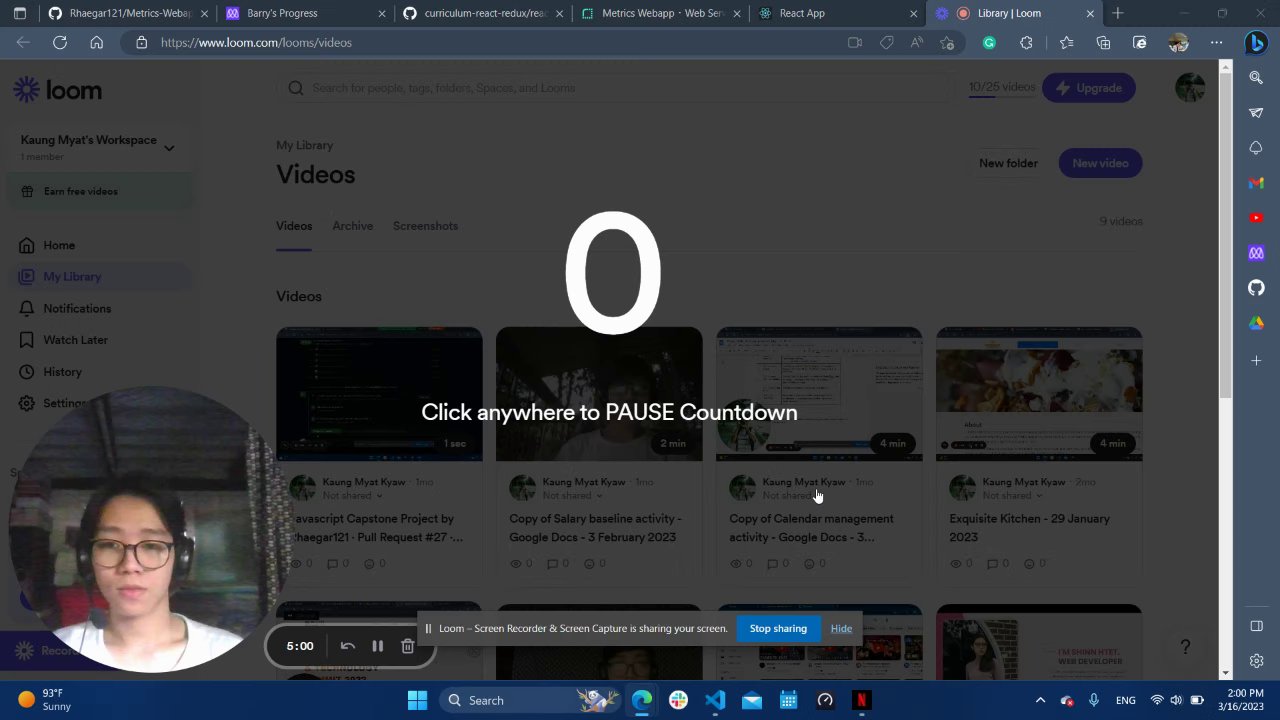
Task: Click the New folder button
Action: 1008,163
